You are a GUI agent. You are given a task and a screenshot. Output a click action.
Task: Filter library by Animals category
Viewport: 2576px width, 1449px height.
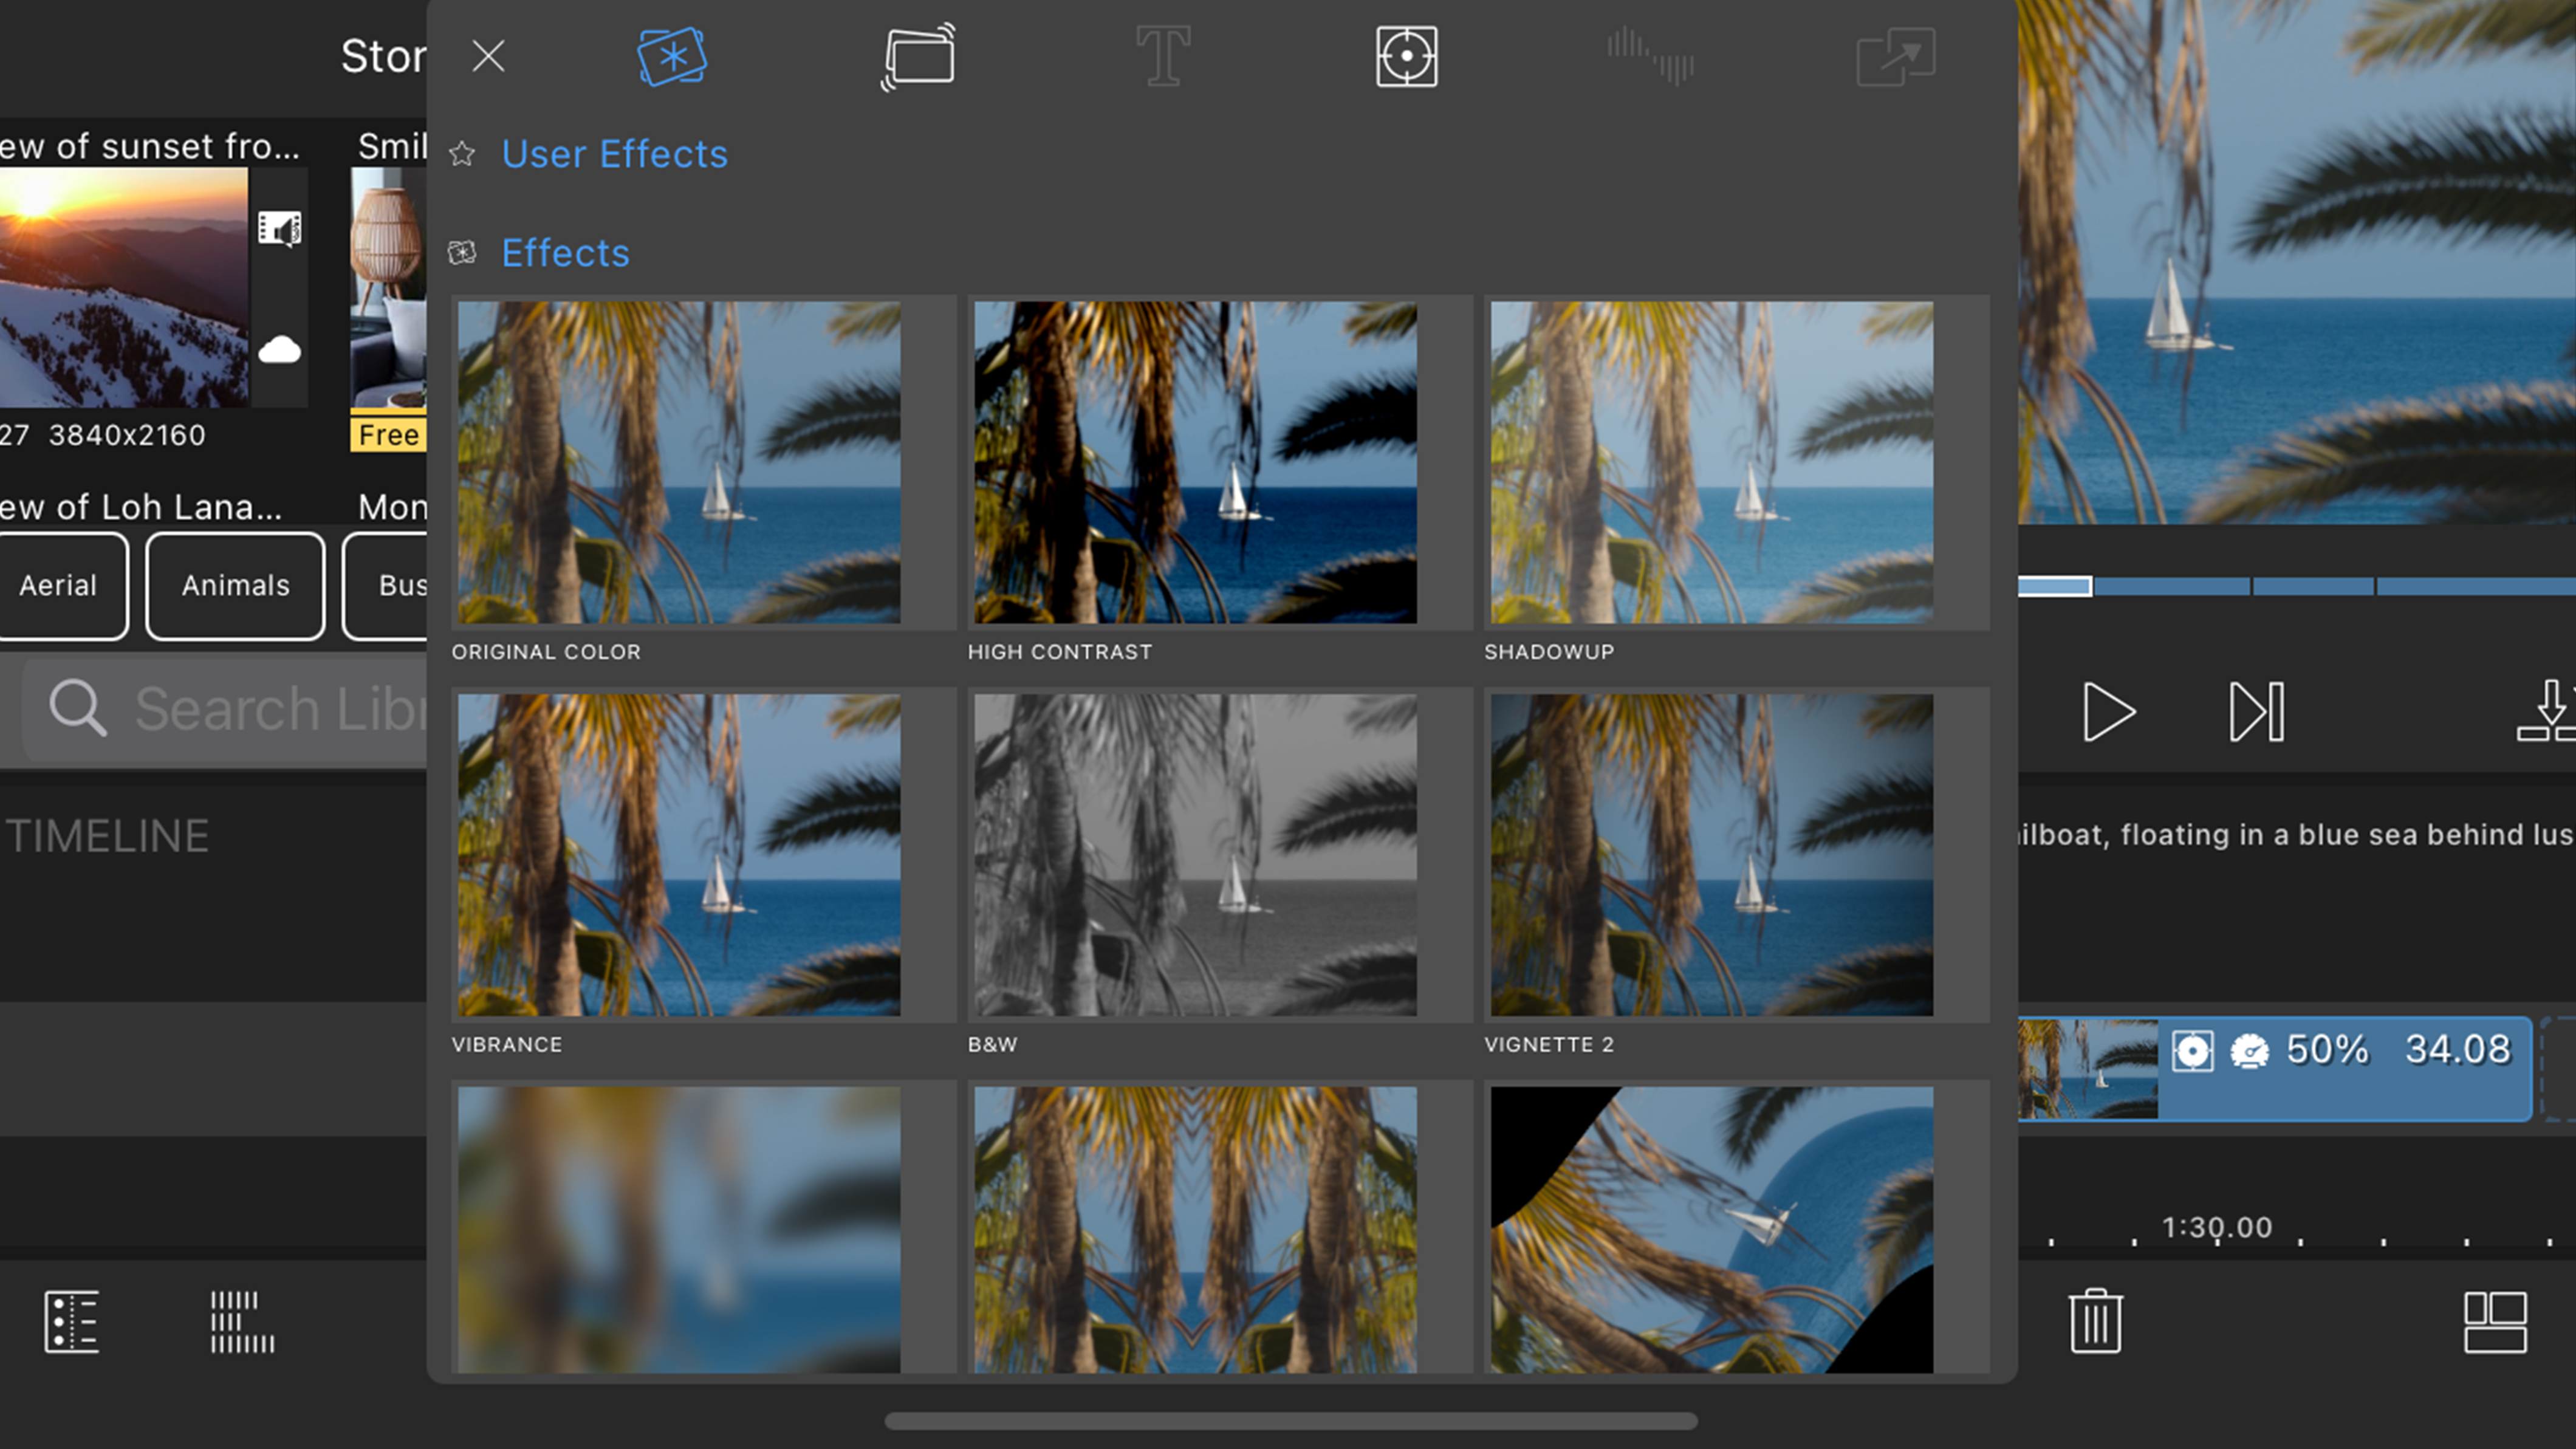click(x=236, y=586)
